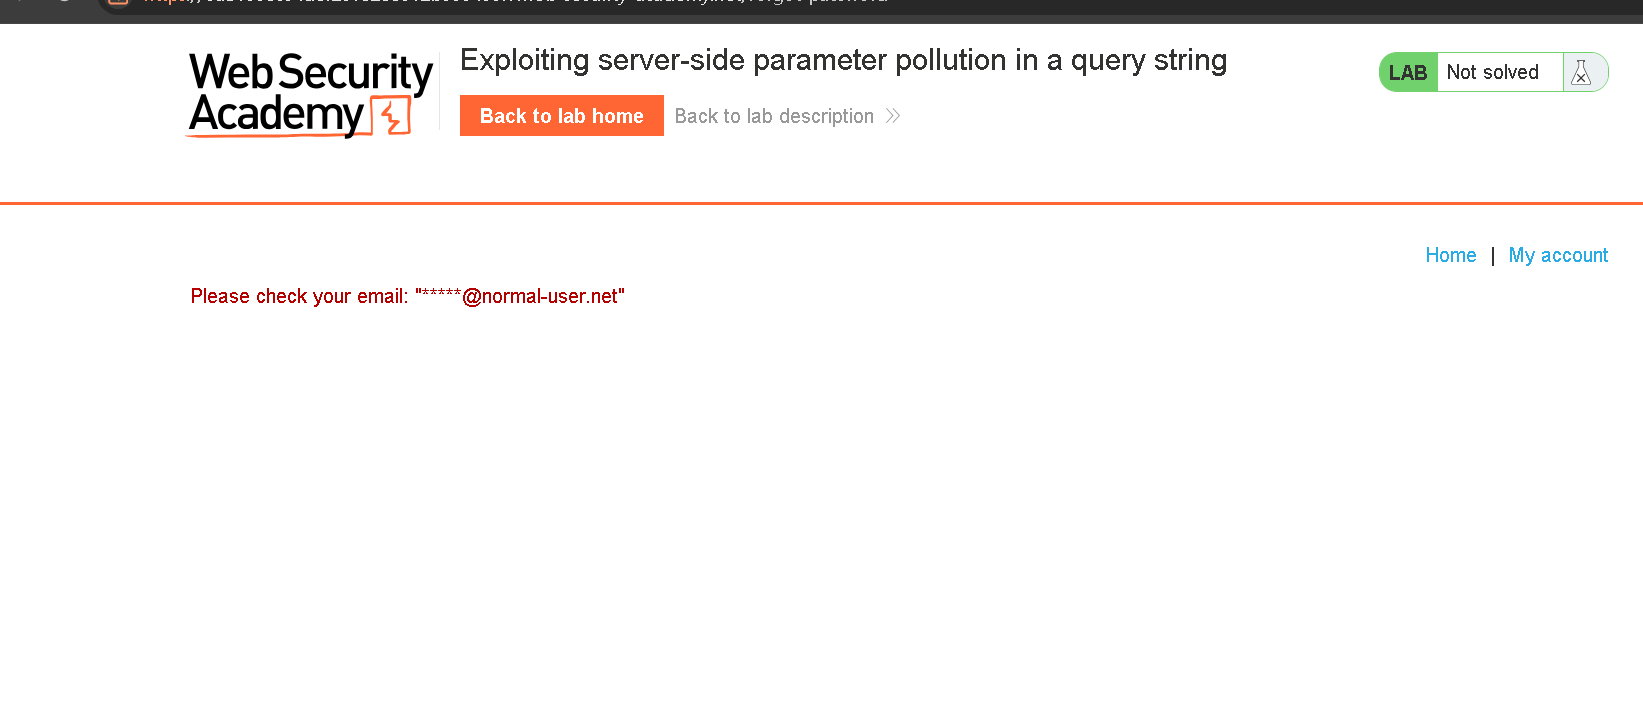Click the double chevron after lab description

[893, 116]
